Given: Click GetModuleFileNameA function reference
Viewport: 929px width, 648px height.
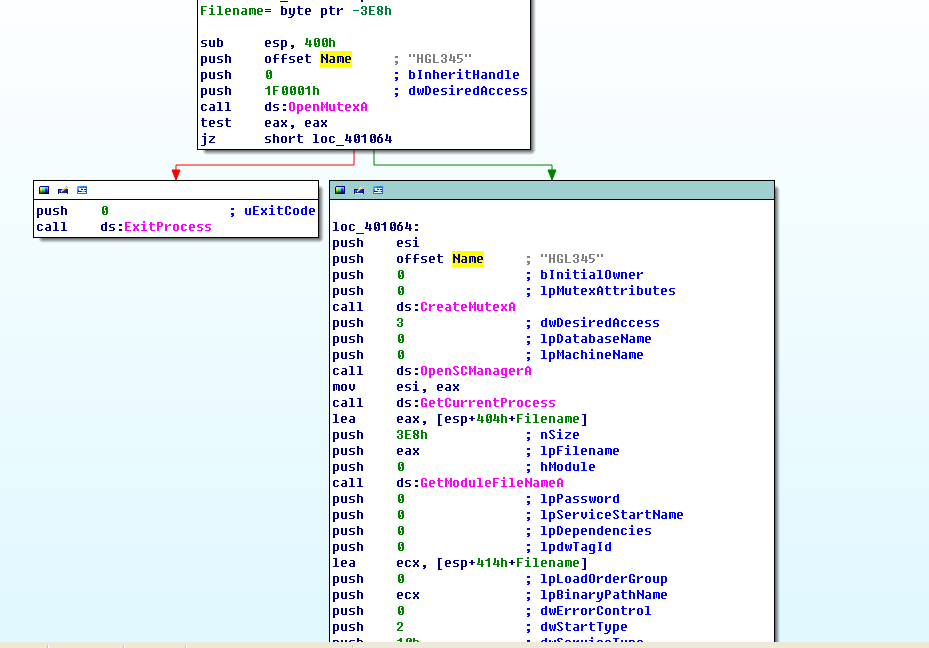Looking at the screenshot, I should click(491, 483).
